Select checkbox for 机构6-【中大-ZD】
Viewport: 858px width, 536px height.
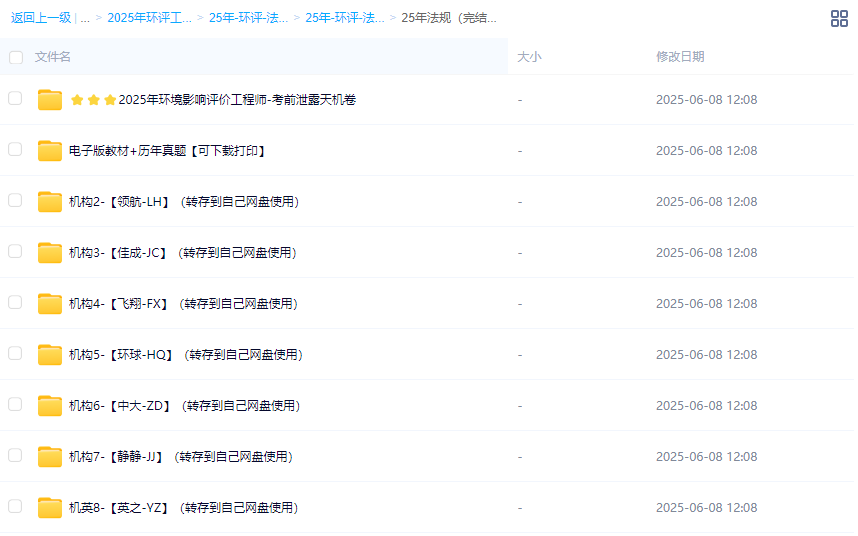15,404
